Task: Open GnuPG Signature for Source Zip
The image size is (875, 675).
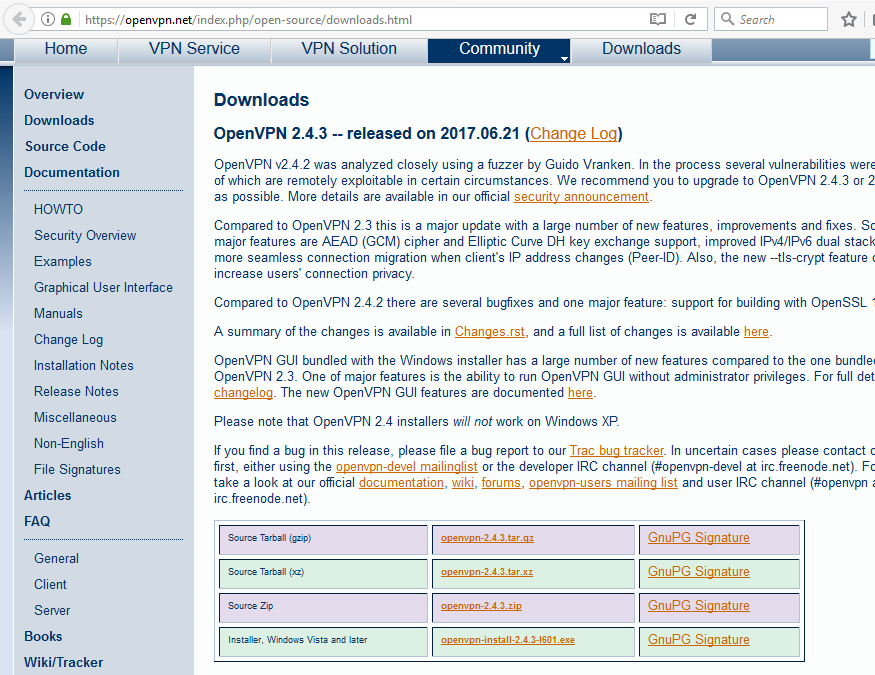Action: (x=699, y=606)
